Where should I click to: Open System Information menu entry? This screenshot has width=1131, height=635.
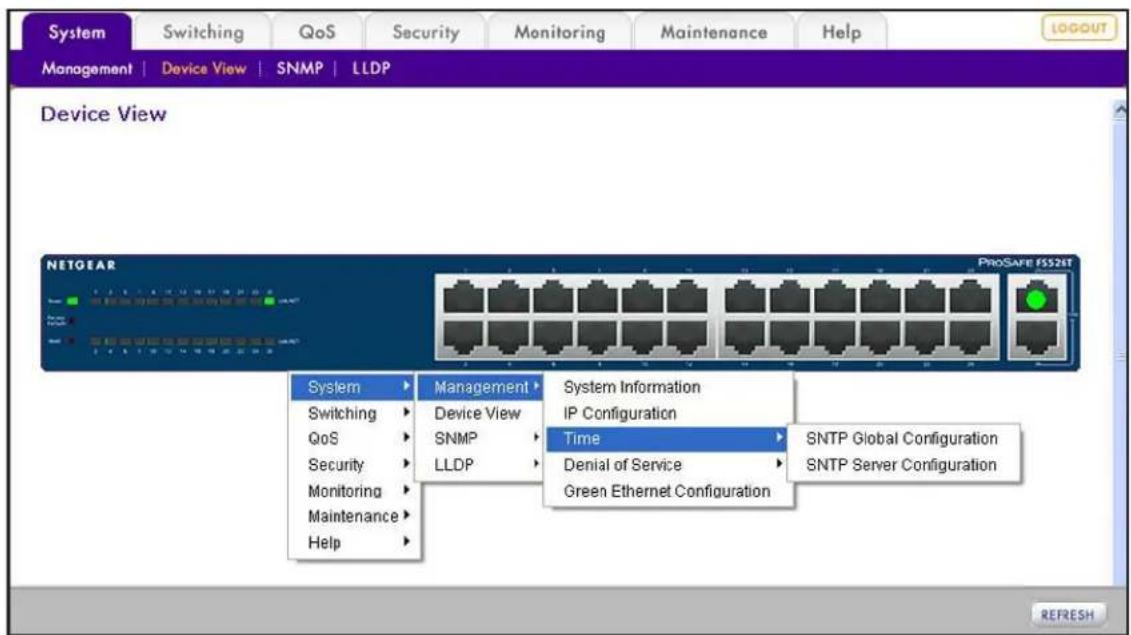pos(668,387)
